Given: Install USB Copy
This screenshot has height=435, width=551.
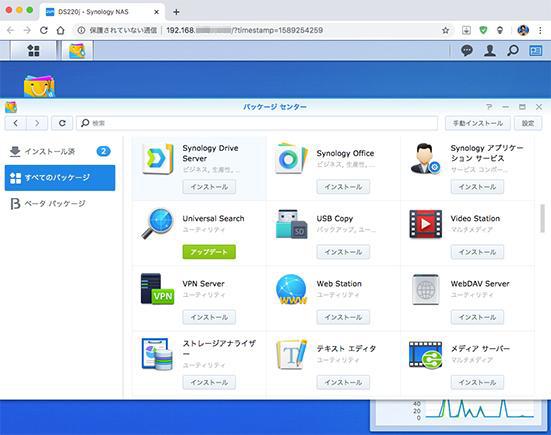Looking at the screenshot, I should (343, 252).
